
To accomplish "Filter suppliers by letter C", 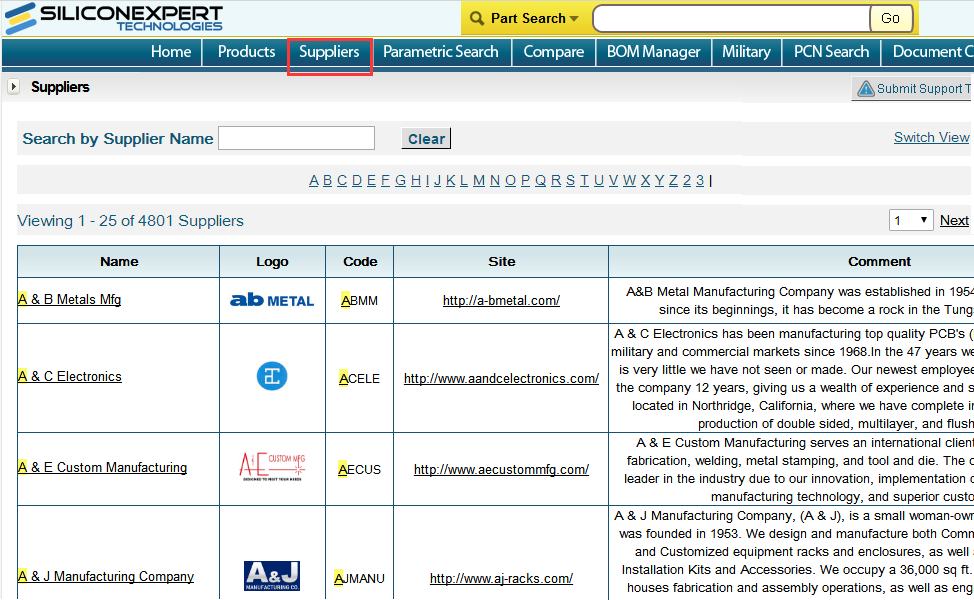I will click(342, 180).
